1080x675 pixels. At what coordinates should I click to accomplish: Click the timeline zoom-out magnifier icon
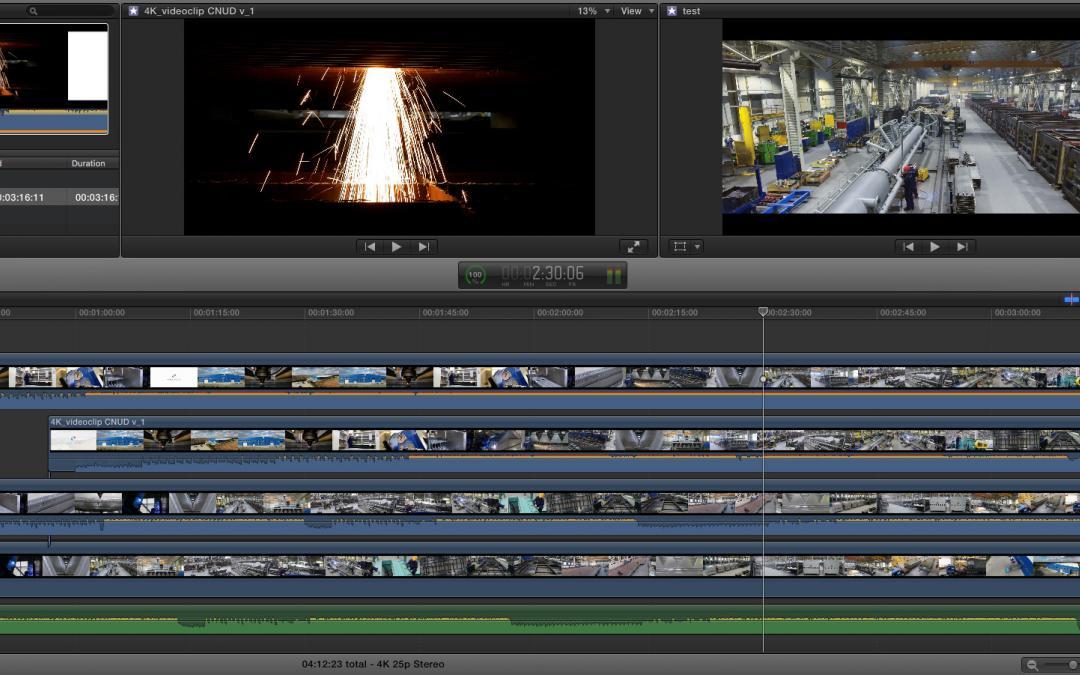tap(1032, 665)
